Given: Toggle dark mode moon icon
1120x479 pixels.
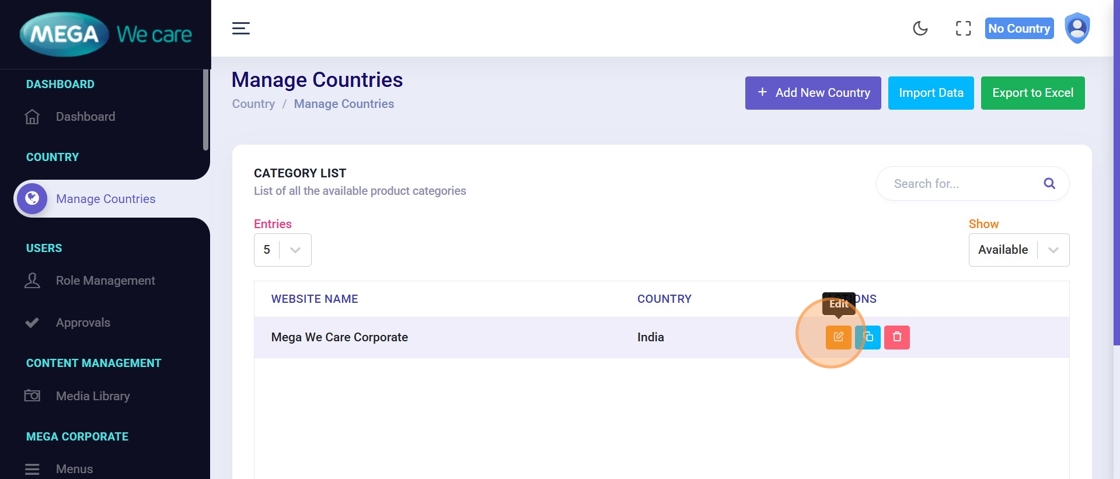Looking at the screenshot, I should pos(920,29).
